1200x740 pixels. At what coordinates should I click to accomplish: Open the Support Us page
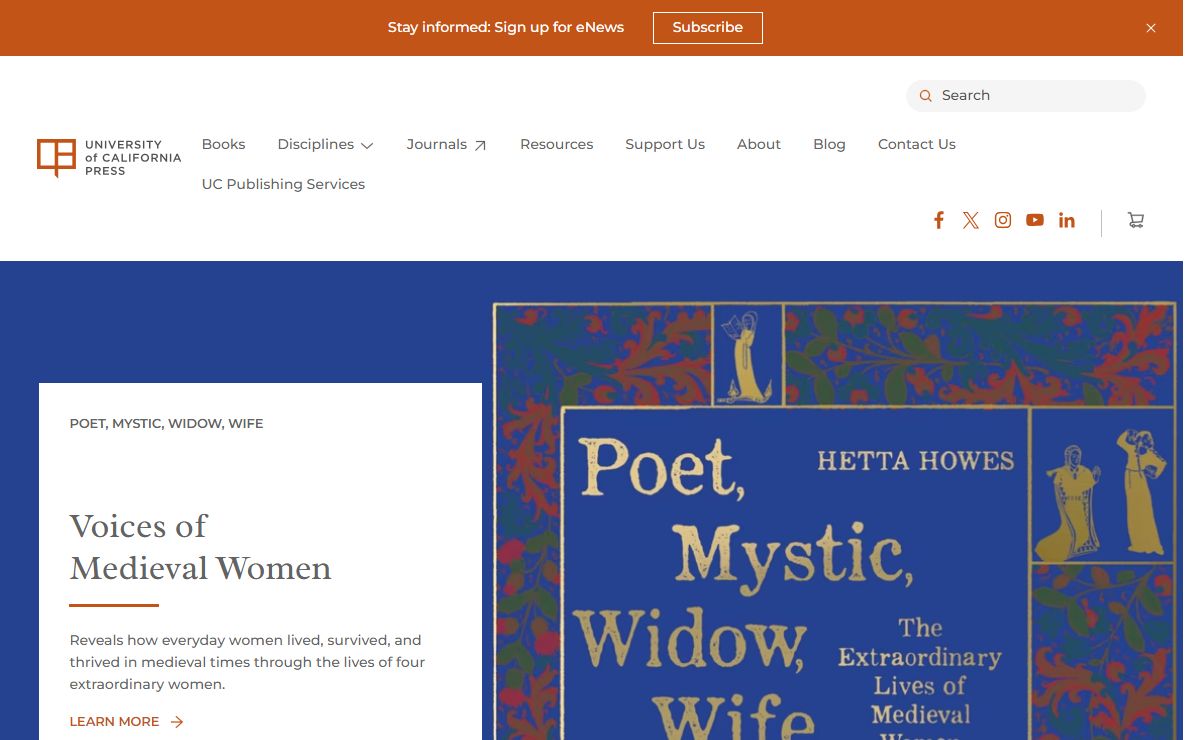665,144
